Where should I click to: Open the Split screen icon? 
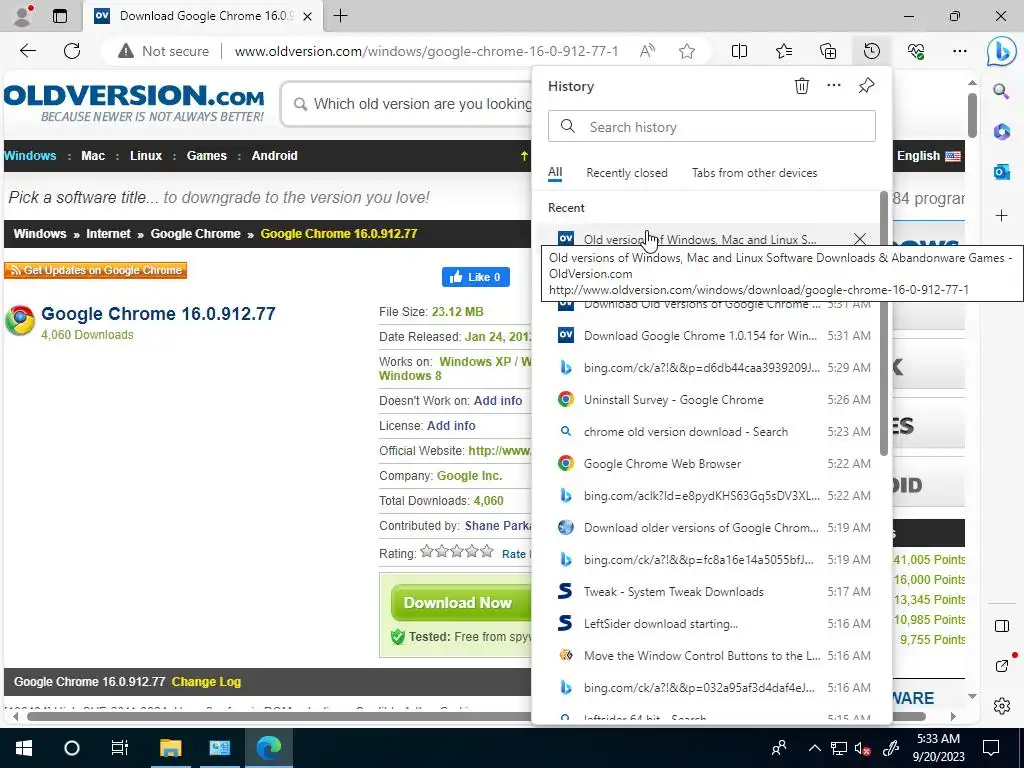click(739, 51)
